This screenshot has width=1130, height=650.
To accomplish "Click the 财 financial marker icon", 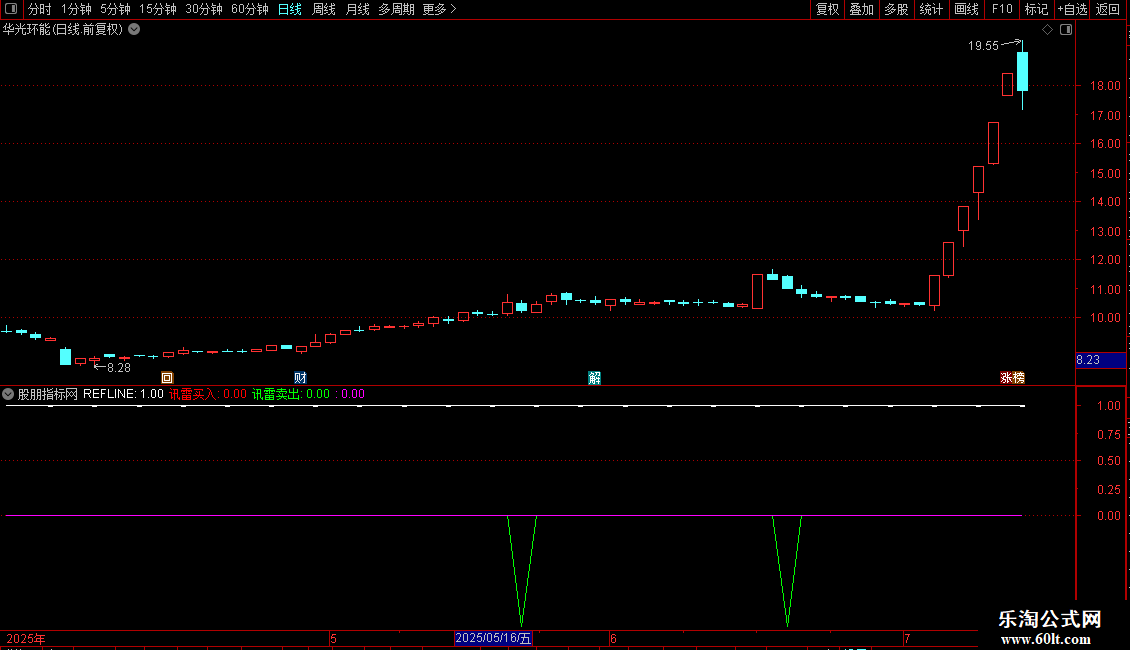I will click(300, 378).
